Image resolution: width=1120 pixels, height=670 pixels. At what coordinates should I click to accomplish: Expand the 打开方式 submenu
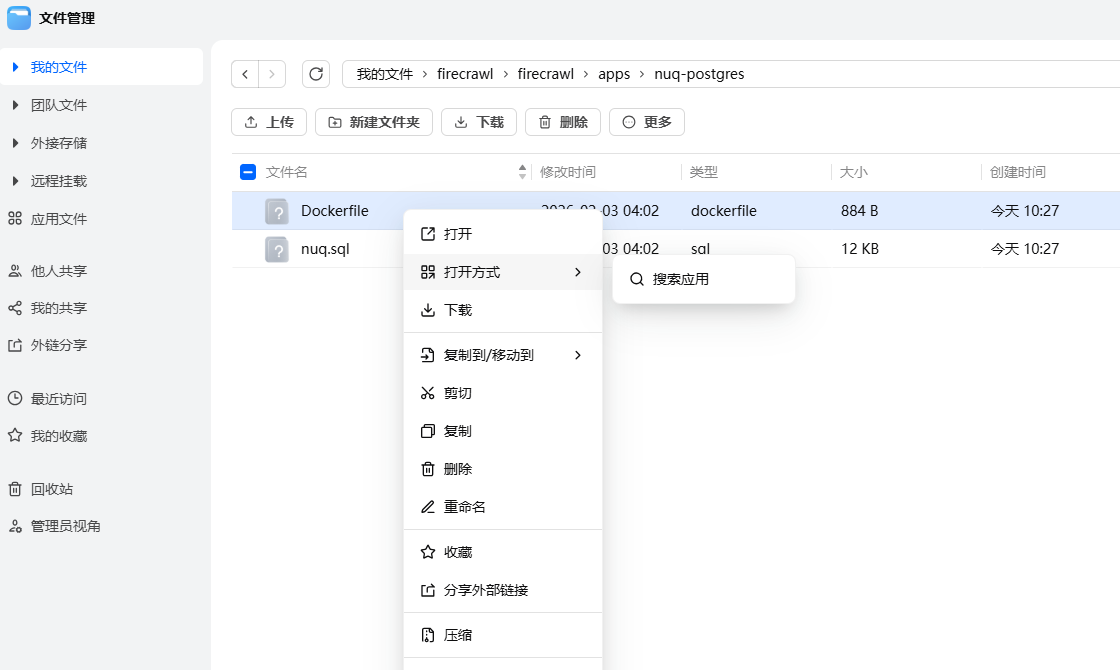[469, 271]
